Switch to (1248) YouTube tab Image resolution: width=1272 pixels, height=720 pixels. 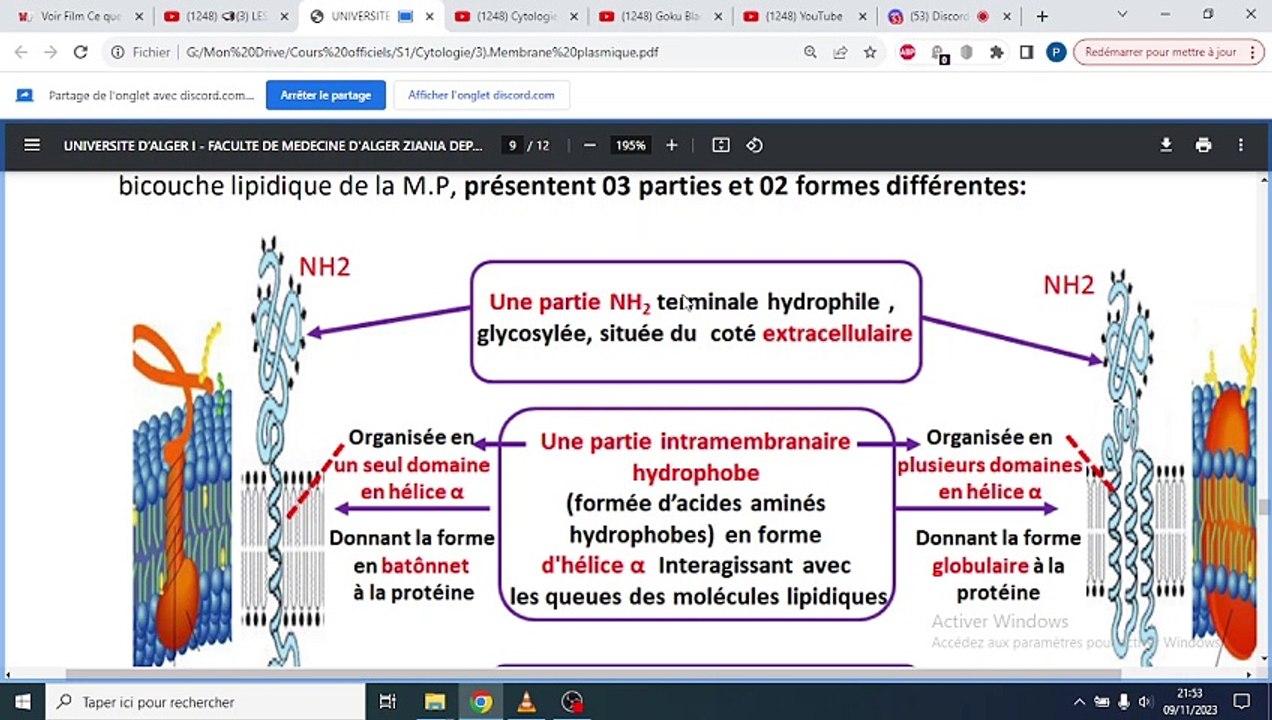click(804, 16)
